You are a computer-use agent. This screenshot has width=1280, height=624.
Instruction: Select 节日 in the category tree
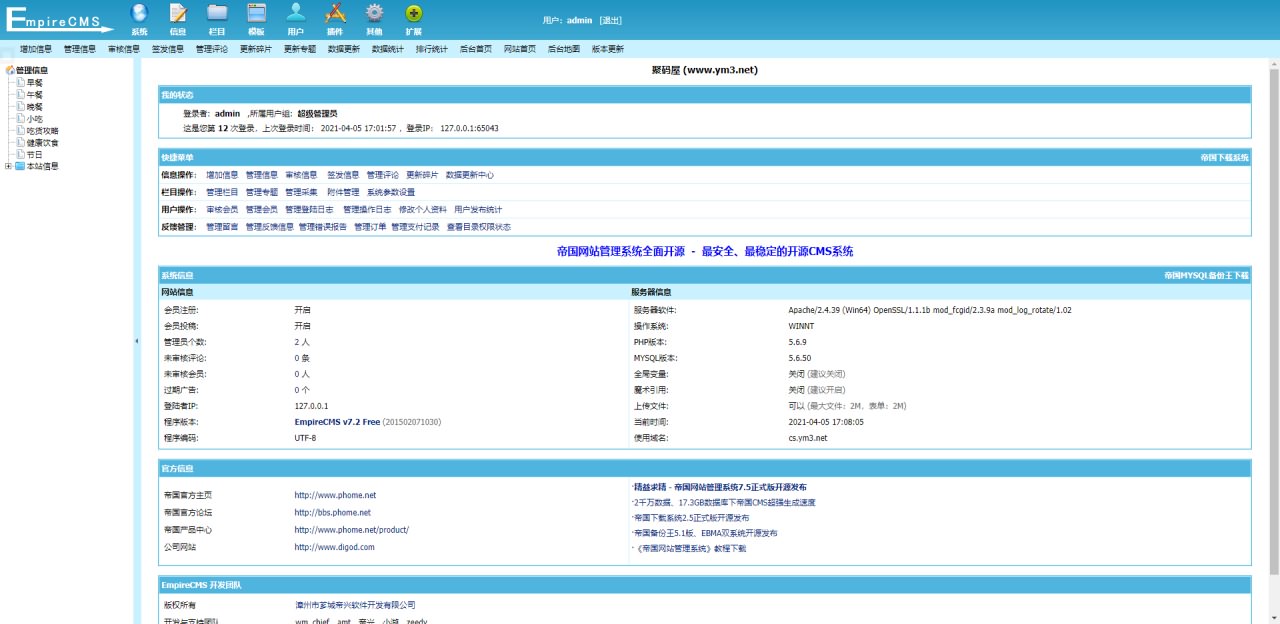[35, 154]
